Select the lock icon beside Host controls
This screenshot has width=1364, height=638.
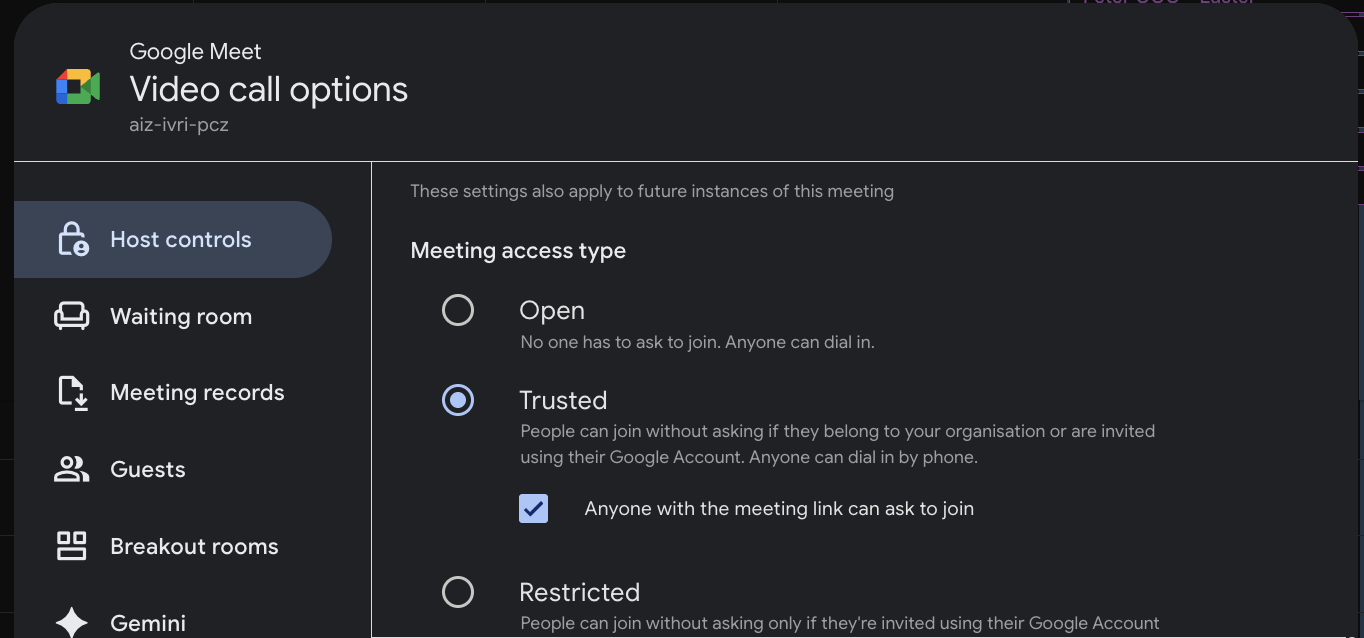(x=71, y=239)
